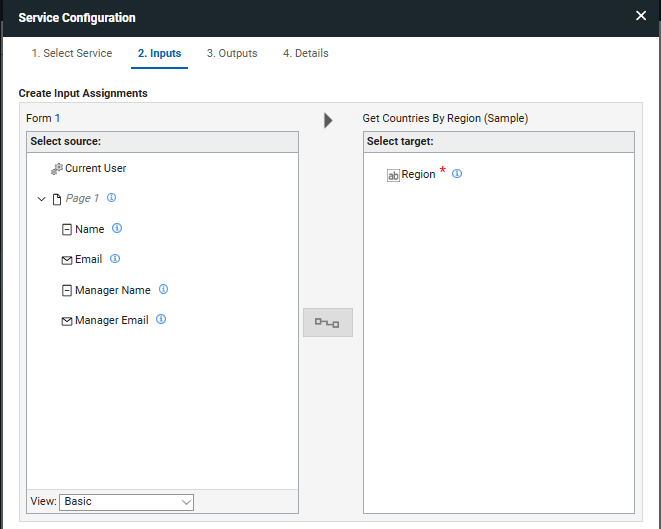Go to the Details tab

click(305, 53)
